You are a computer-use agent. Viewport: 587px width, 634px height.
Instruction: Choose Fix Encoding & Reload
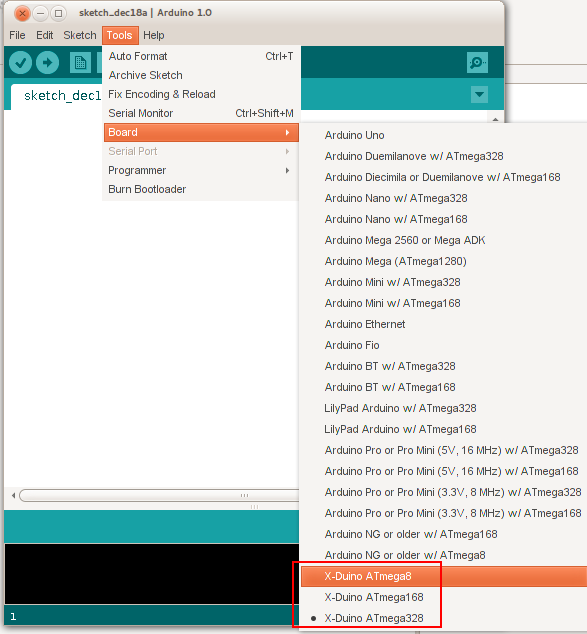pos(201,94)
